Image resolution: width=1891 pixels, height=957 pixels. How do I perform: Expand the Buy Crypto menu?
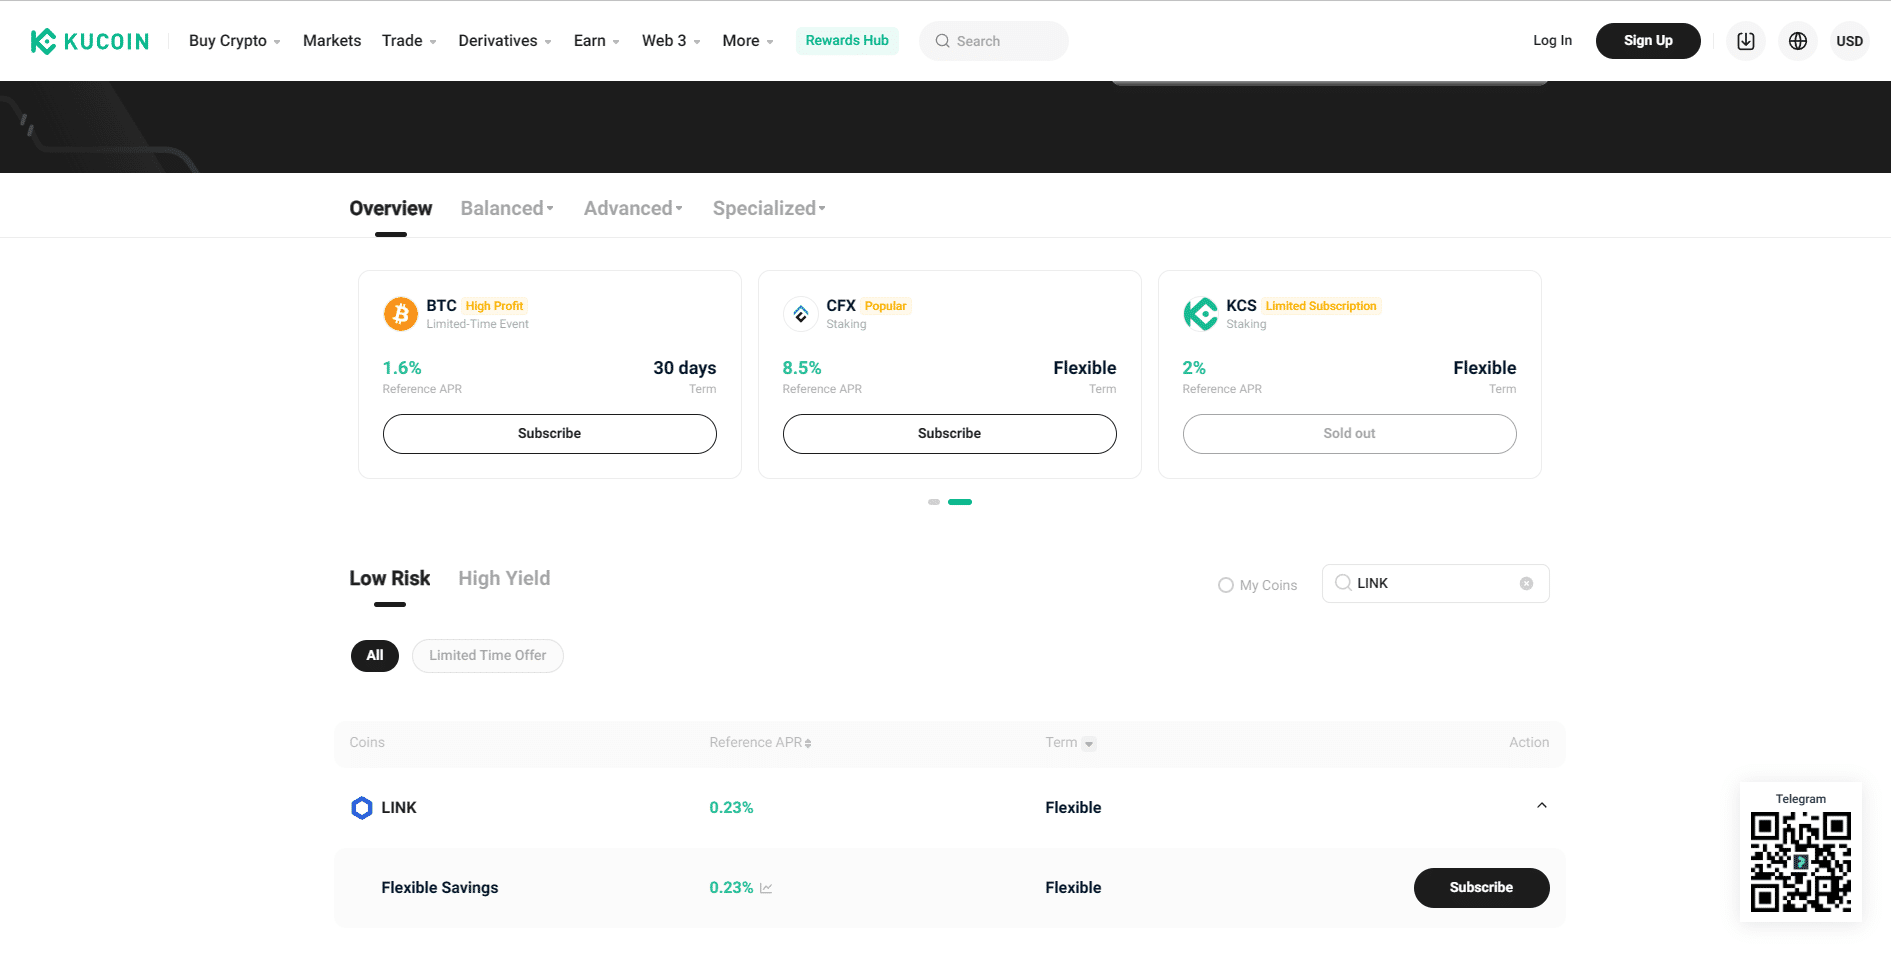(235, 41)
